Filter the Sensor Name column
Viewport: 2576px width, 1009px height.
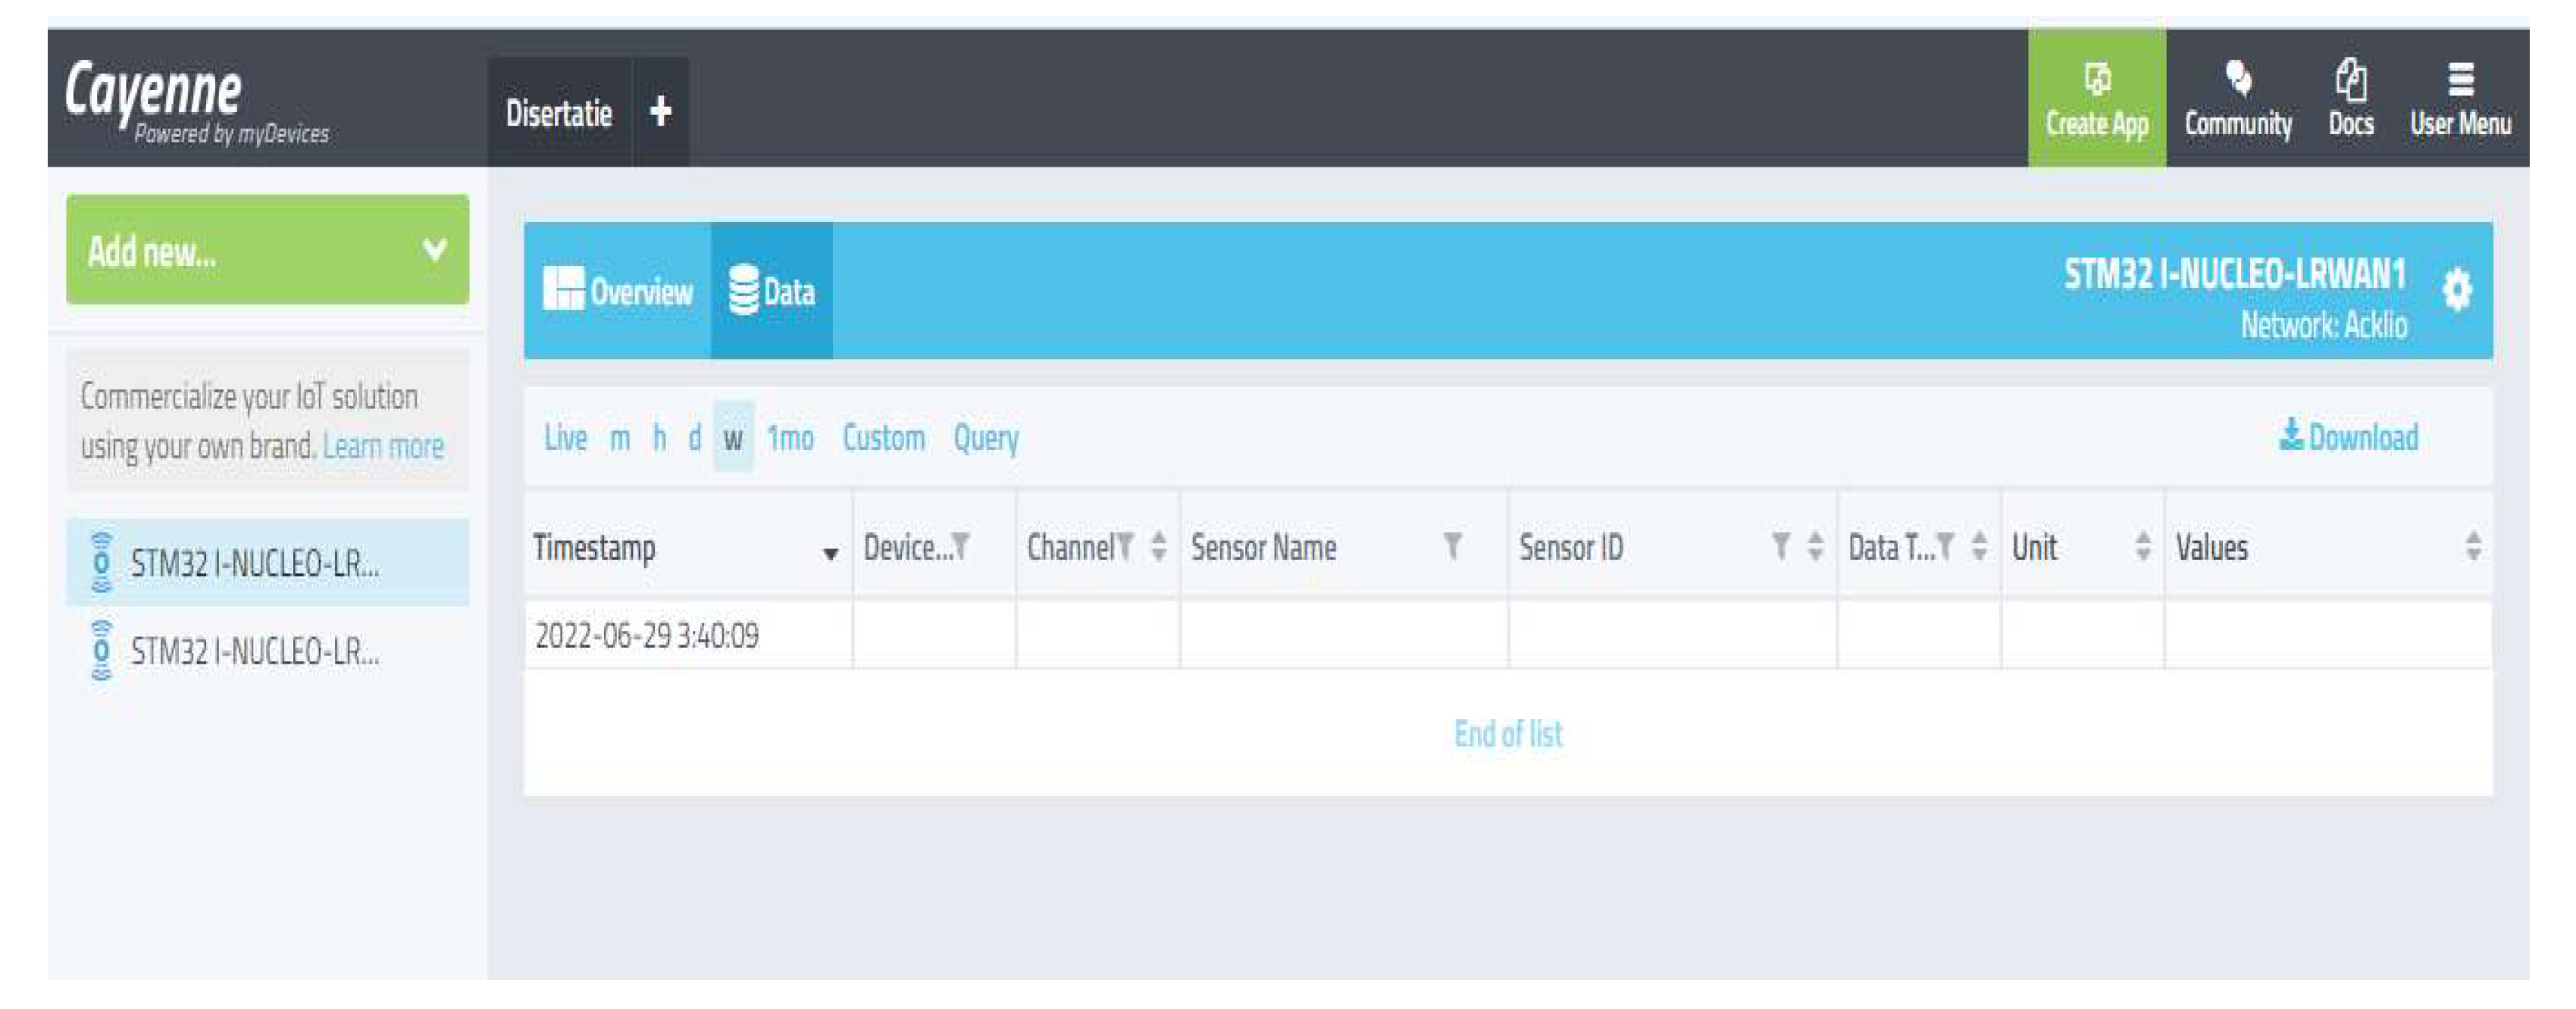click(x=1452, y=546)
